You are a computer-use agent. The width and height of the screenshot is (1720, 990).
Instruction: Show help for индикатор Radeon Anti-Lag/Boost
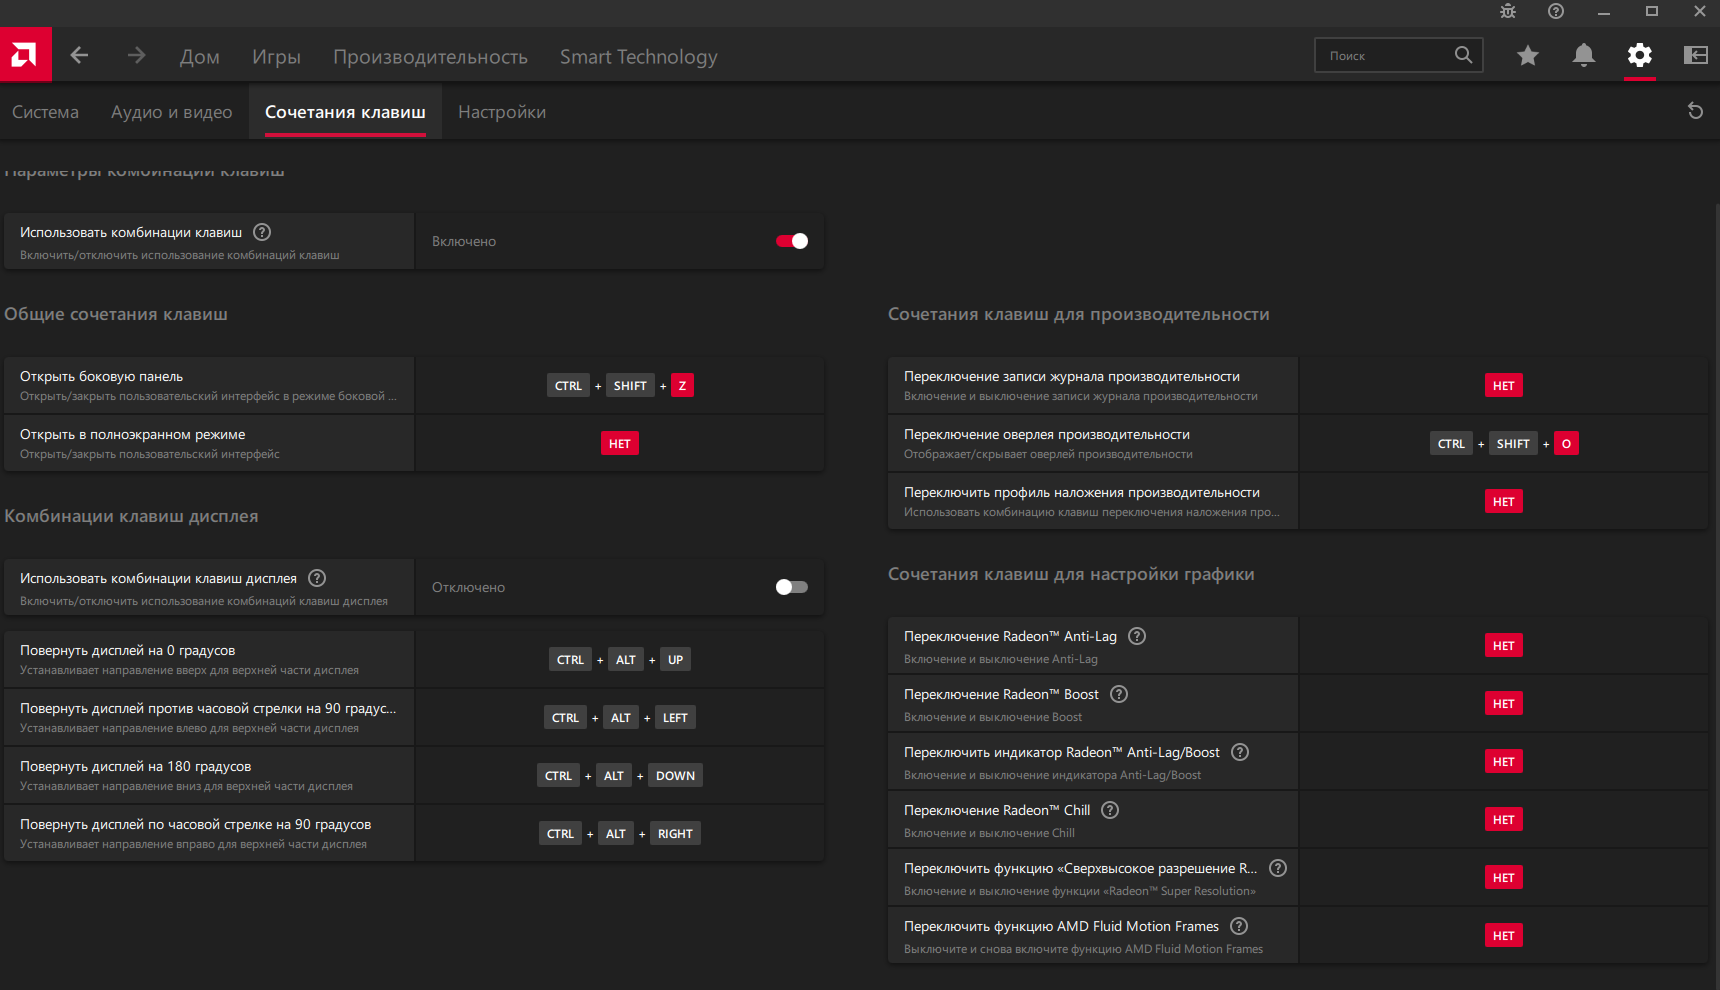[x=1240, y=752]
